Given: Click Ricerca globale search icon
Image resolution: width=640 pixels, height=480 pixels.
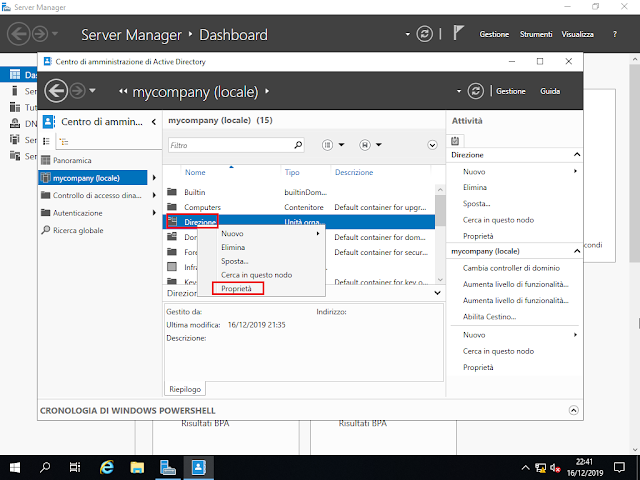Looking at the screenshot, I should point(46,230).
